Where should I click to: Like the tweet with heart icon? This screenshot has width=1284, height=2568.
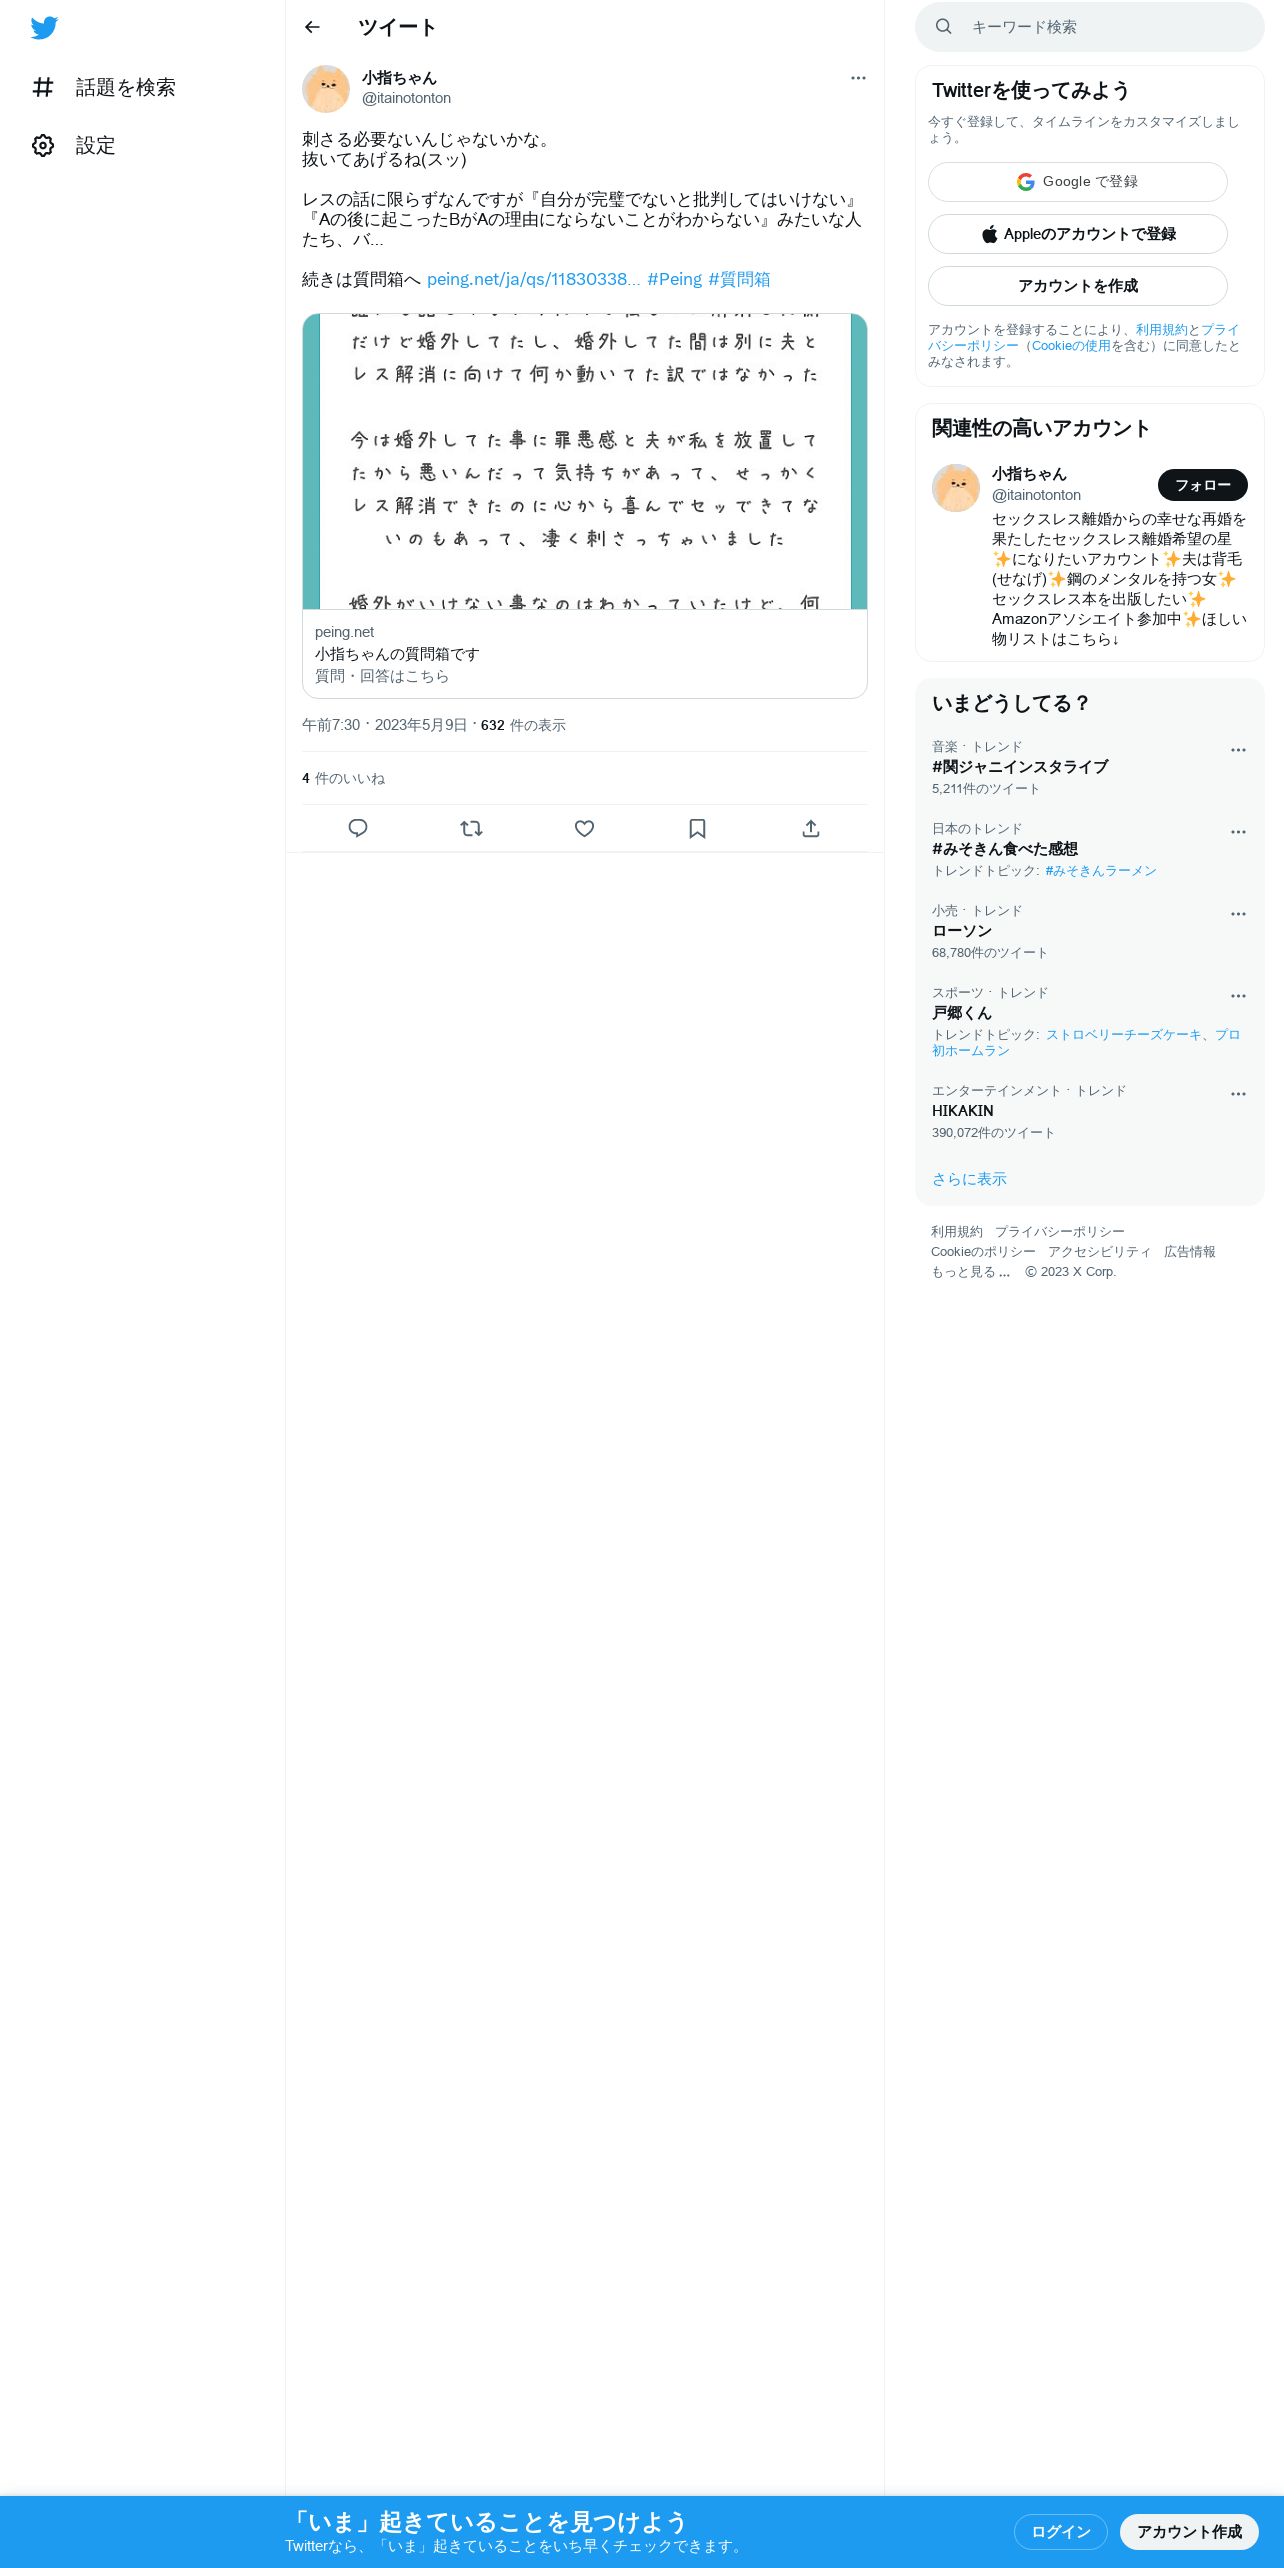585,828
